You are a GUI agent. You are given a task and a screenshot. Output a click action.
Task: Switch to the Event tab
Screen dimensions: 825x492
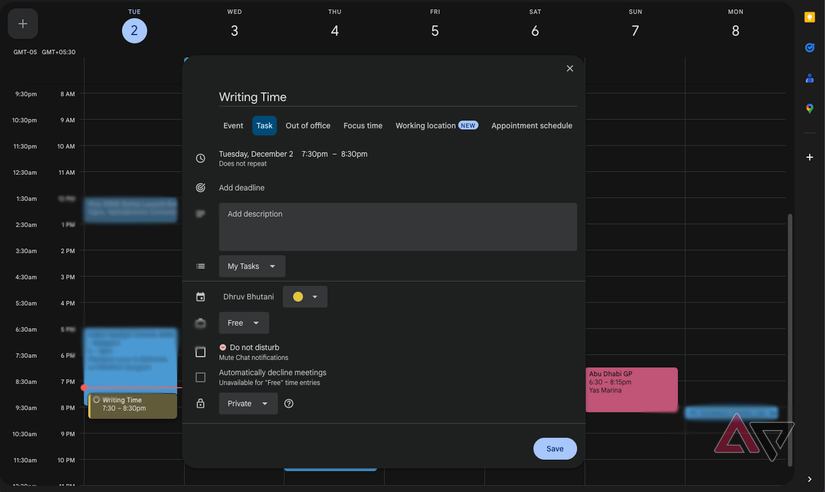(233, 126)
